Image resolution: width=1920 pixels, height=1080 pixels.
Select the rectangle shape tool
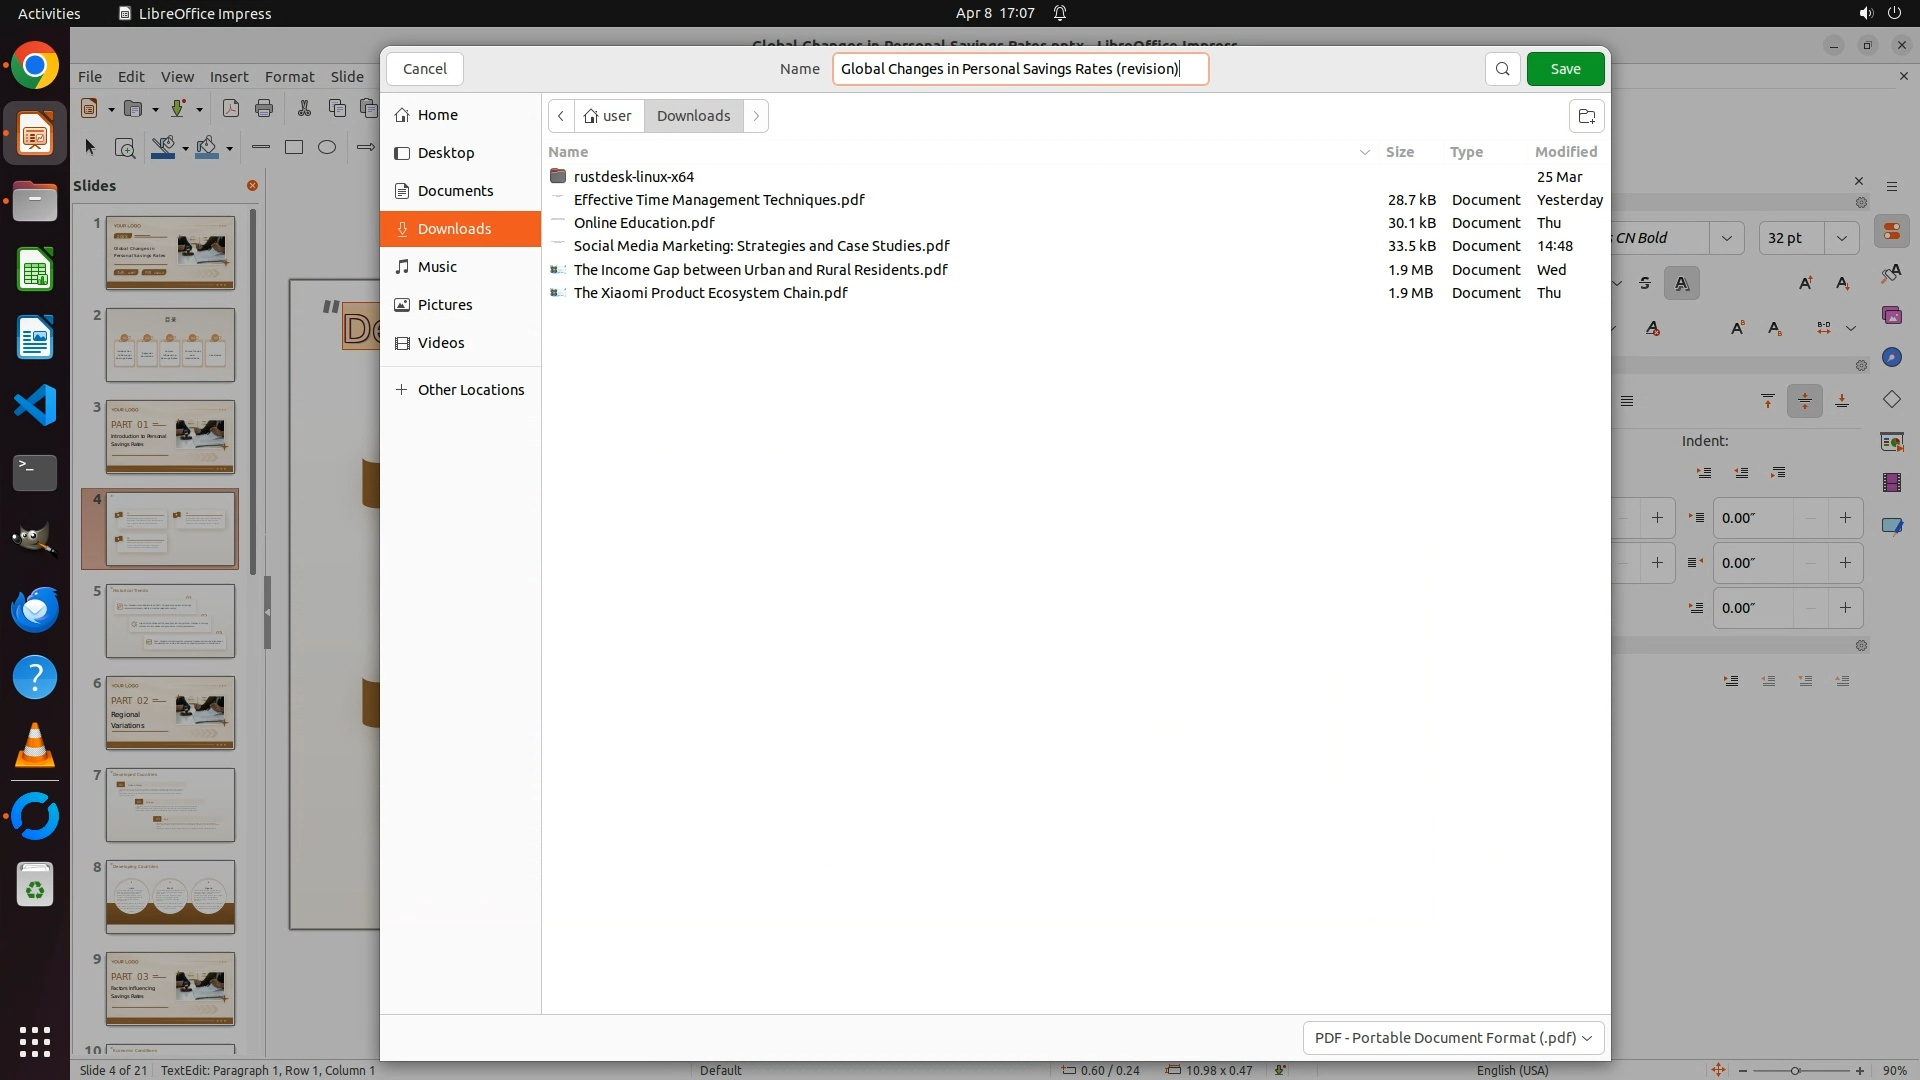coord(293,147)
